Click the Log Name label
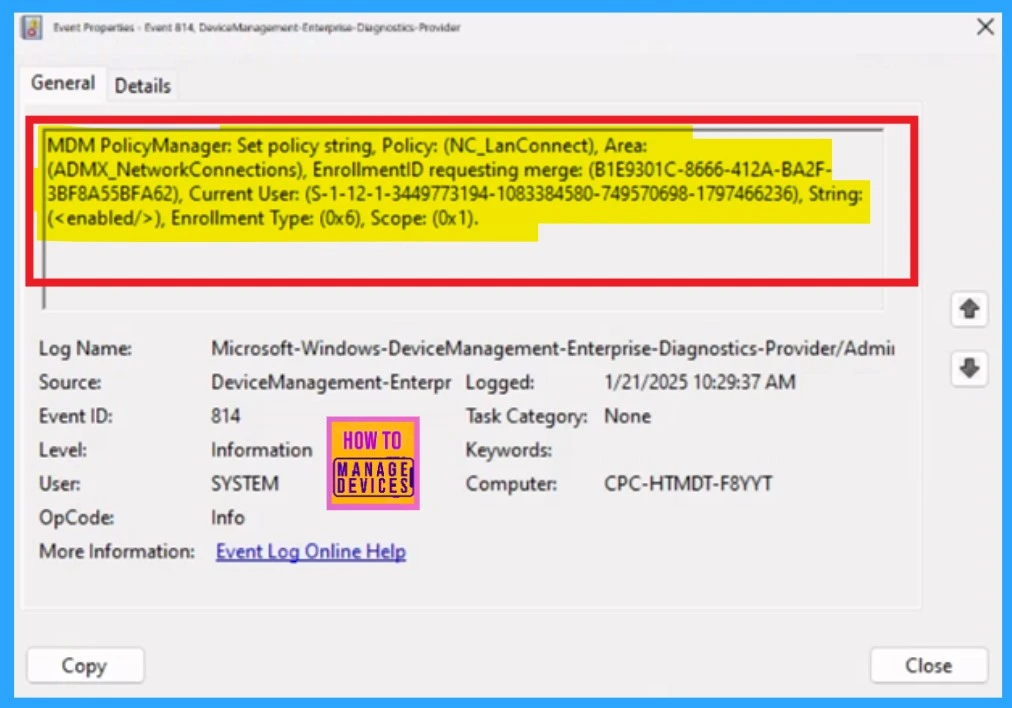This screenshot has width=1012, height=708. (x=85, y=349)
